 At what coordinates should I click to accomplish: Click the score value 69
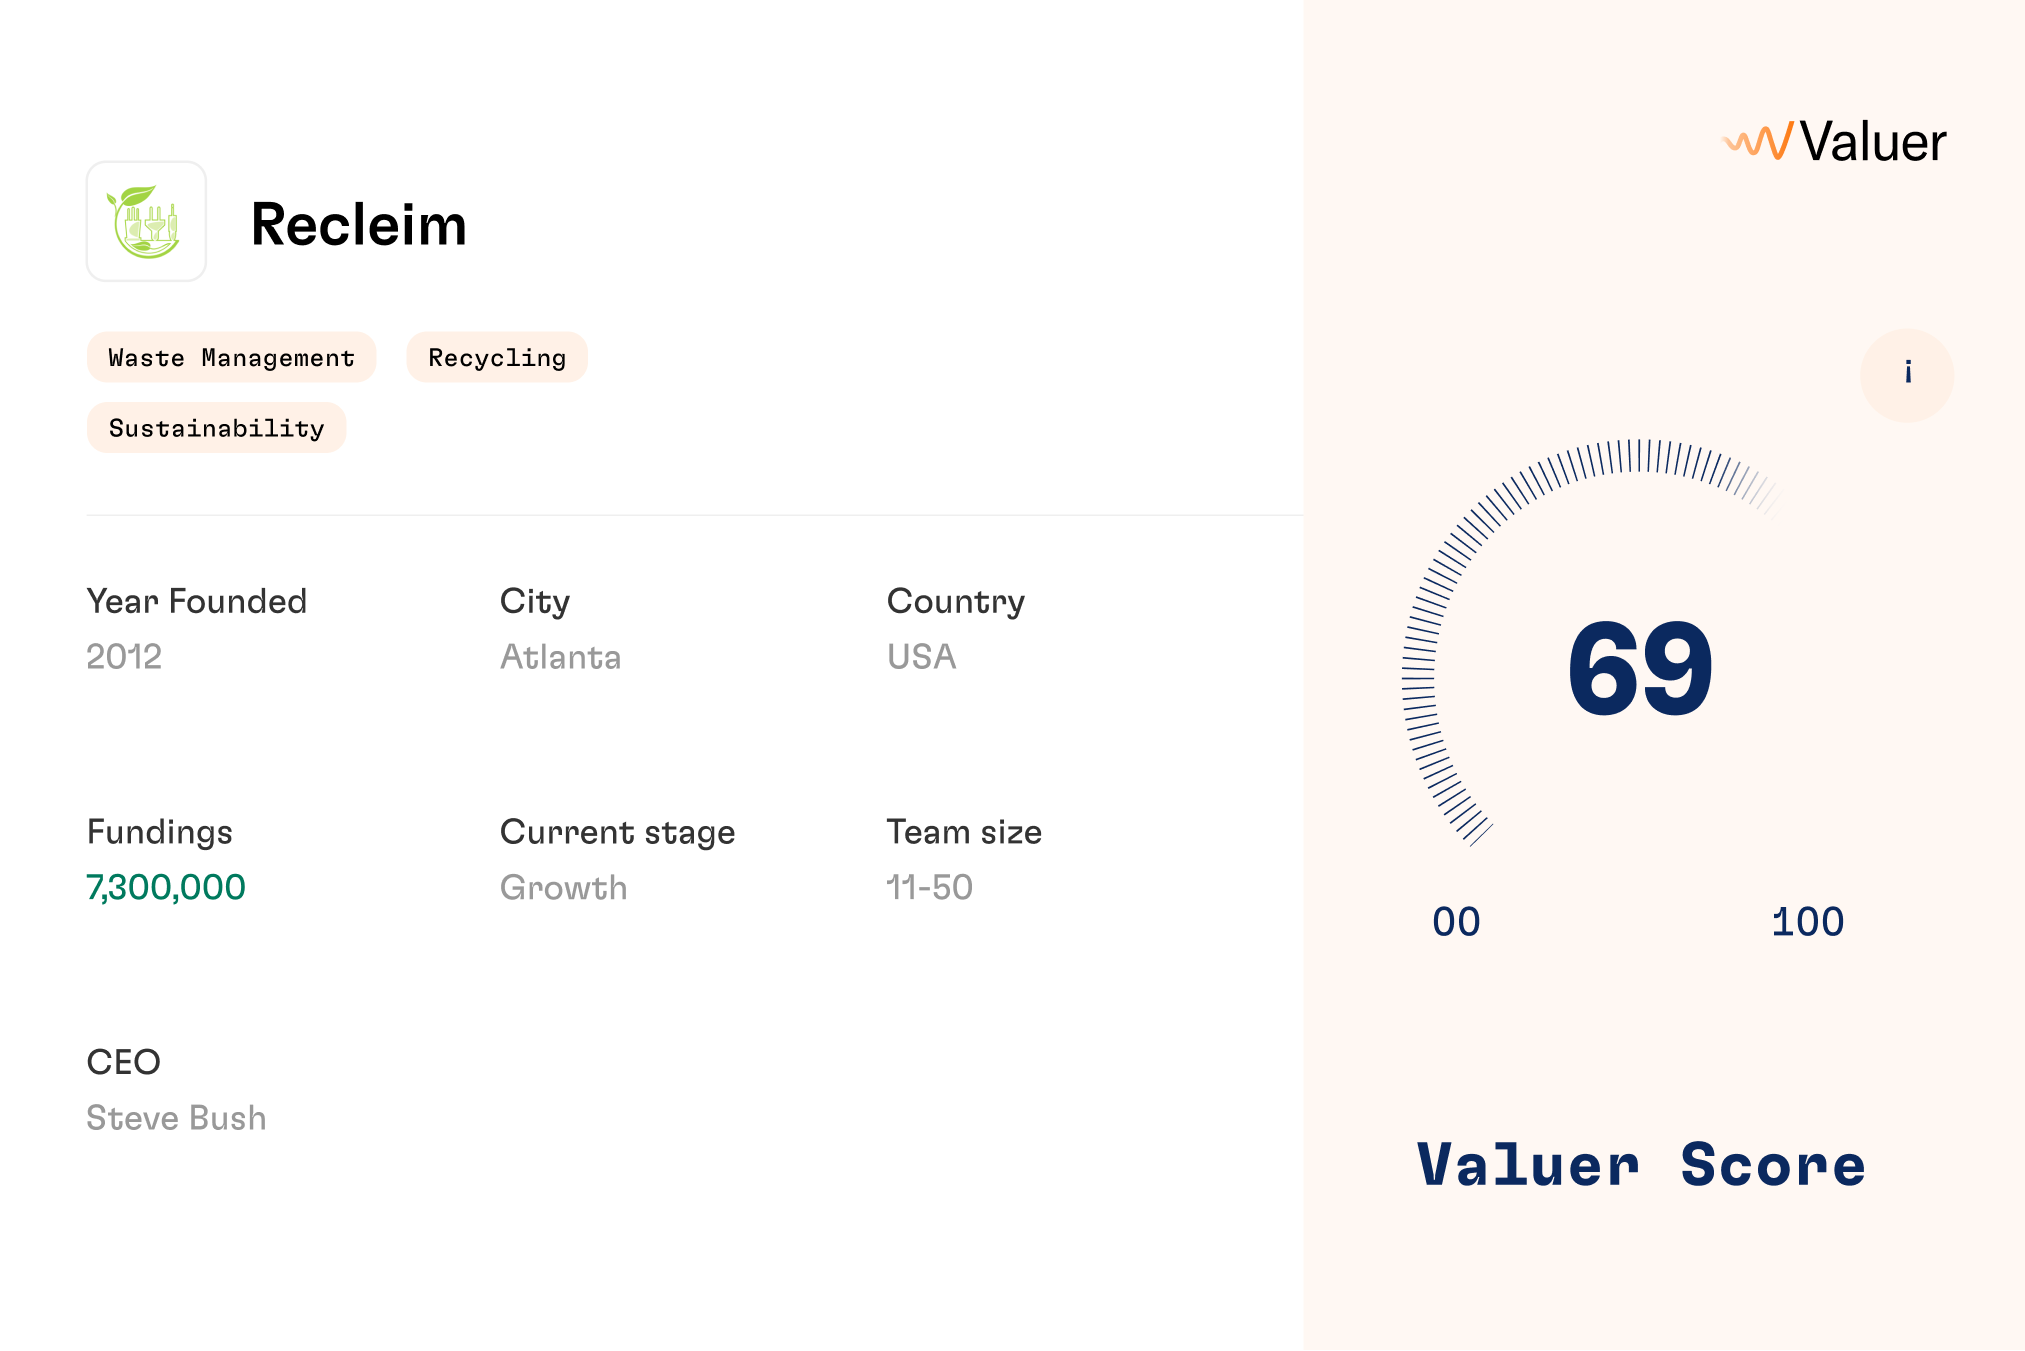(x=1640, y=668)
